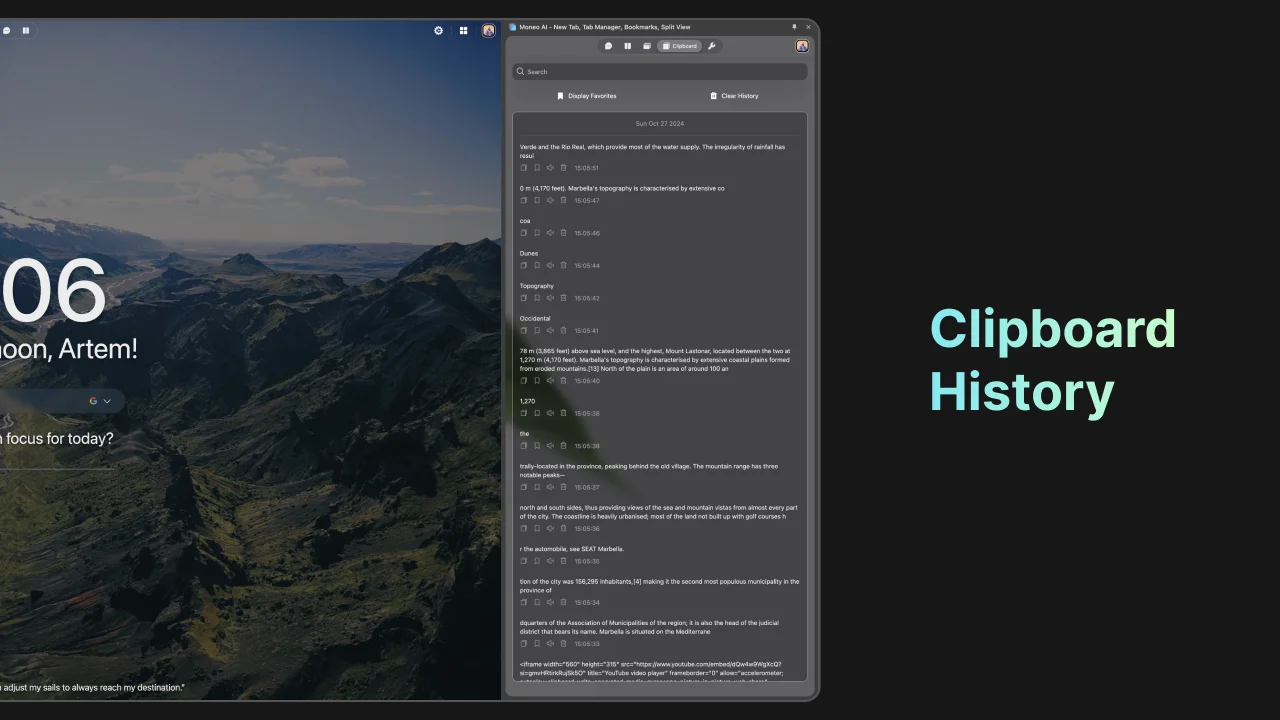Viewport: 1280px width, 720px height.
Task: Copy the 'Dunes' clipboard entry
Action: click(523, 265)
